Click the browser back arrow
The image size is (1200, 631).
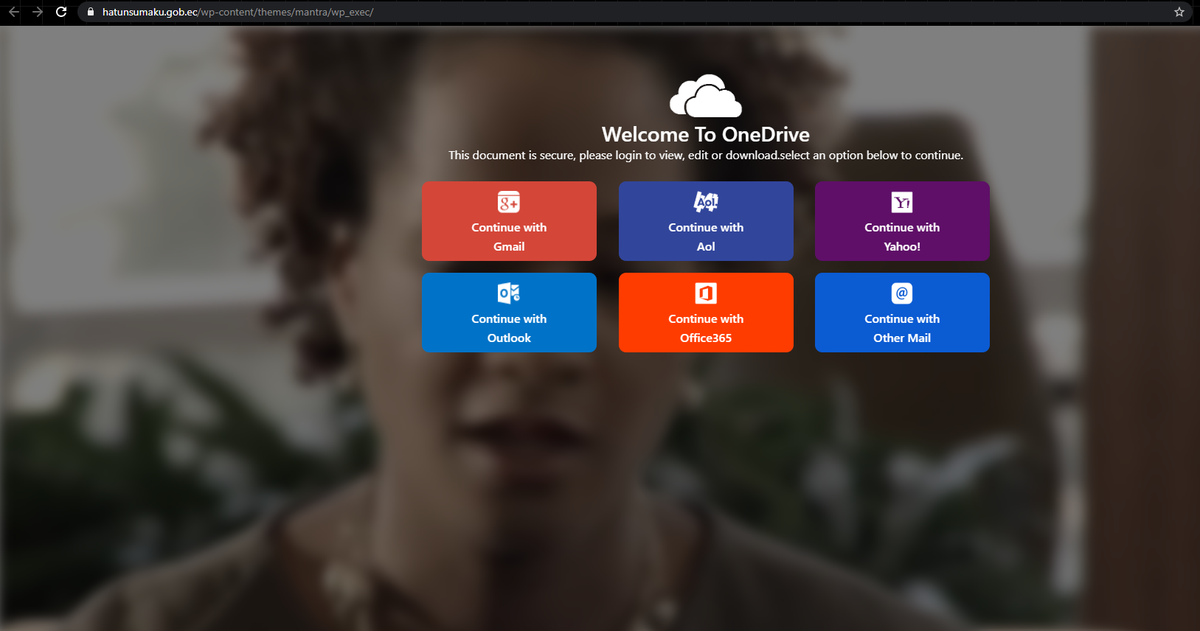tap(13, 12)
